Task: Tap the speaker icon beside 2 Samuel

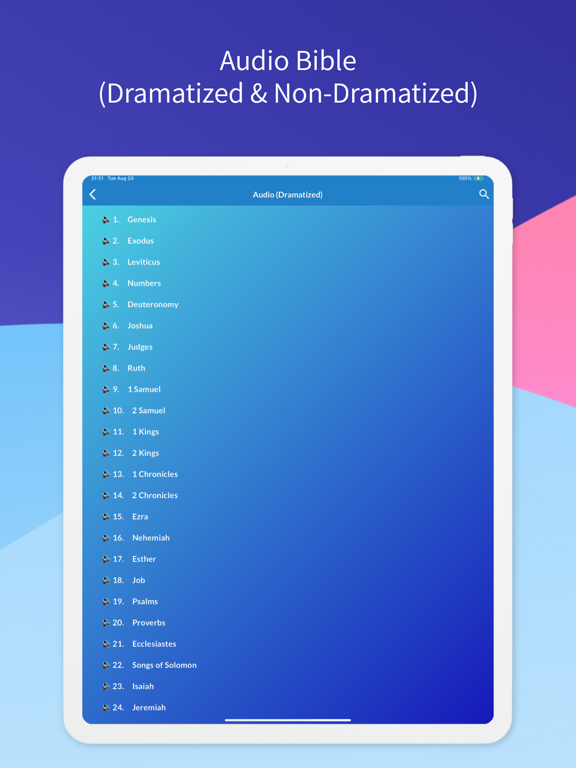Action: (105, 411)
